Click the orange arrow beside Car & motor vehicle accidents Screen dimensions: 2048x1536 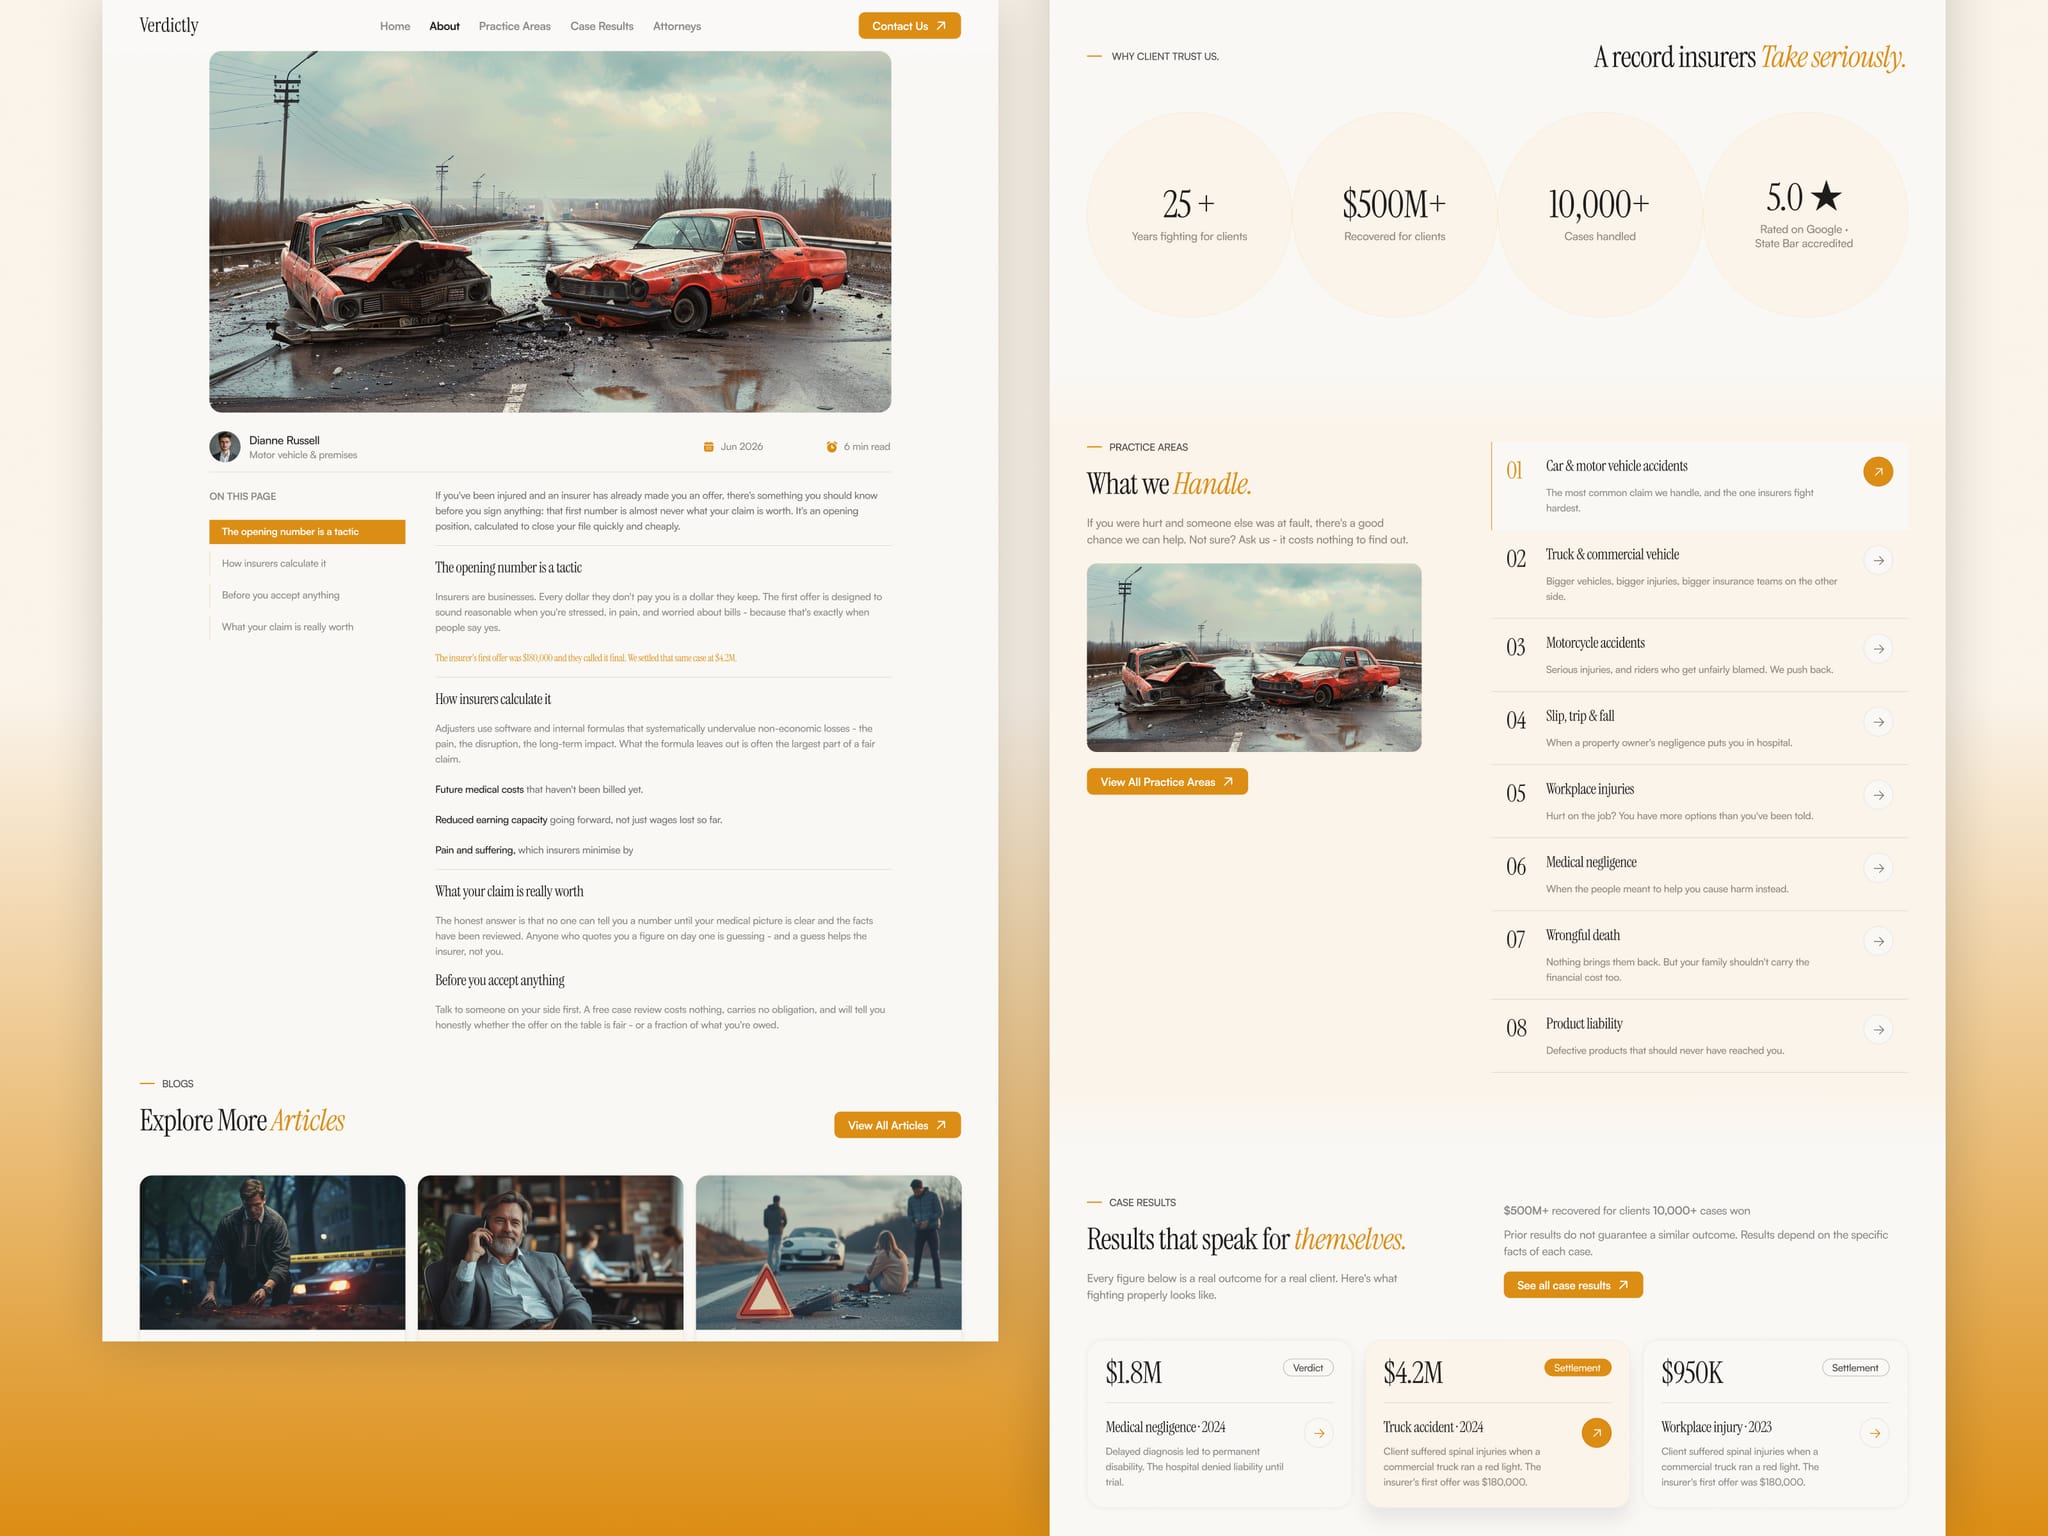tap(1878, 471)
